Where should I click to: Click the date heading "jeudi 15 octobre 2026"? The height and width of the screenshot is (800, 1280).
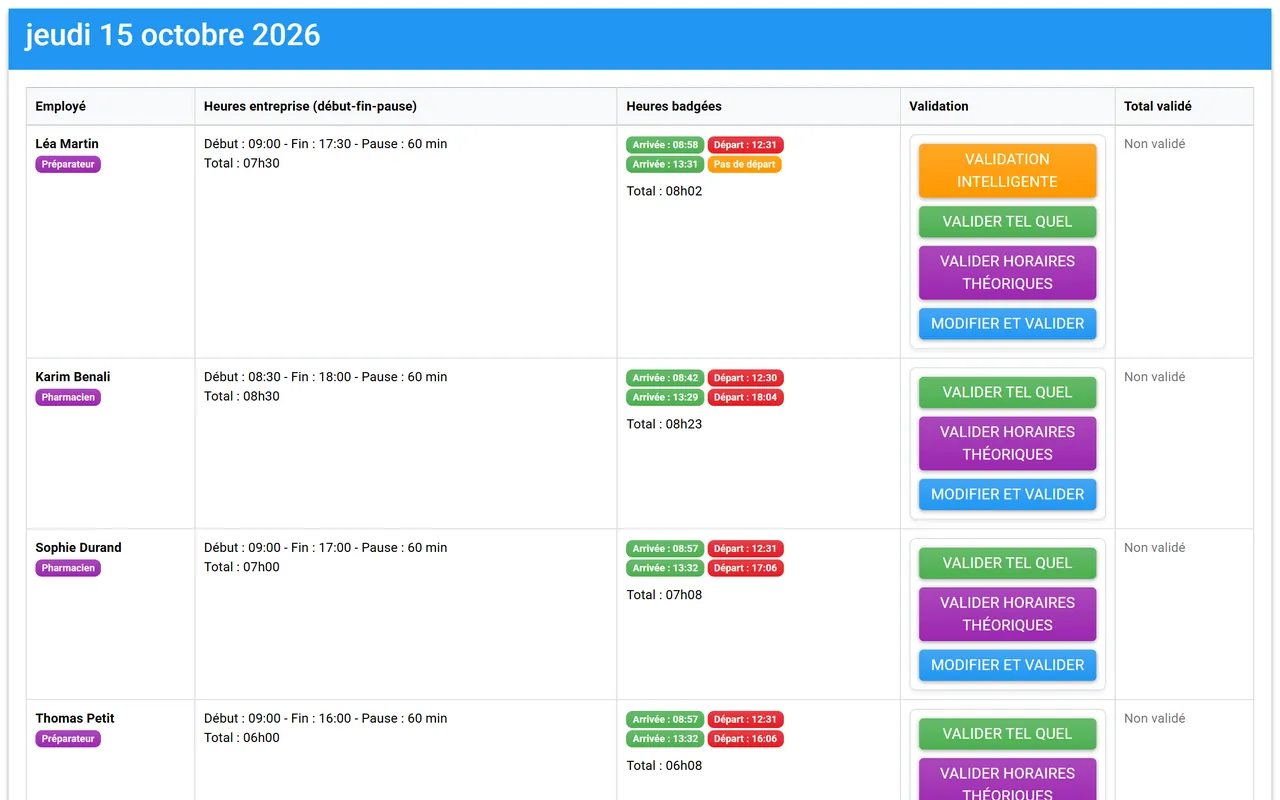coord(173,35)
